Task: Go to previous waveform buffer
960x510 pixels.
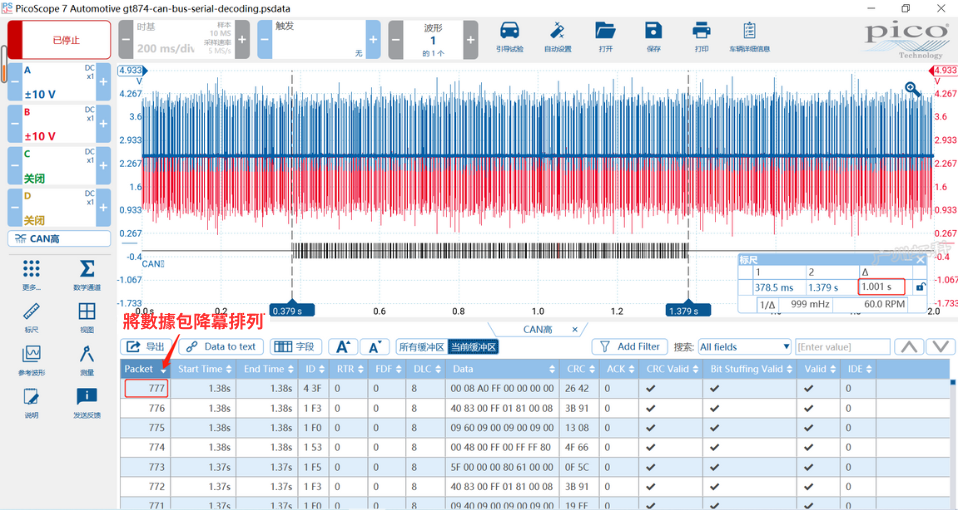Action: [396, 40]
